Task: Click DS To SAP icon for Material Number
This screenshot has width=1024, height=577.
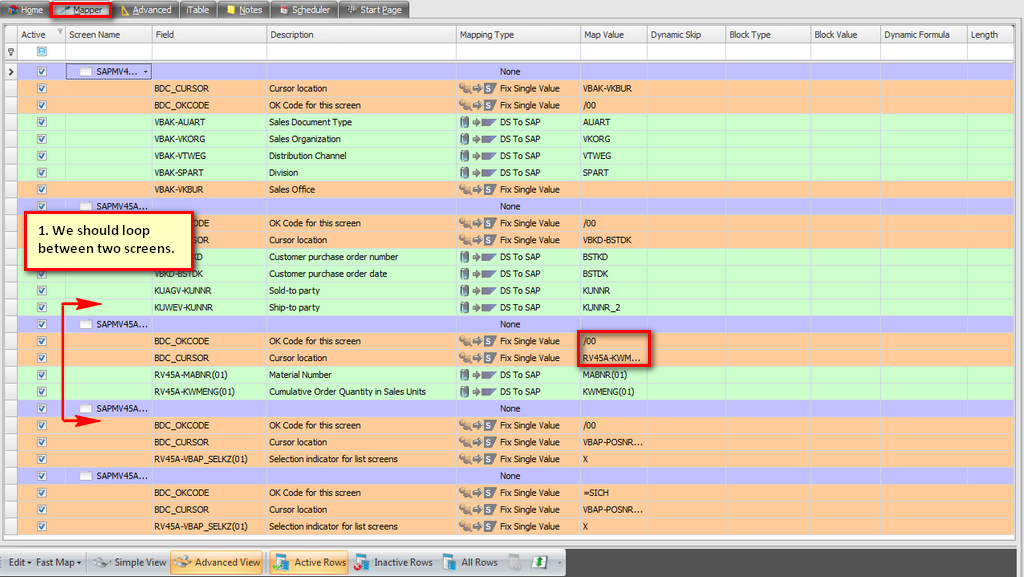Action: point(477,375)
